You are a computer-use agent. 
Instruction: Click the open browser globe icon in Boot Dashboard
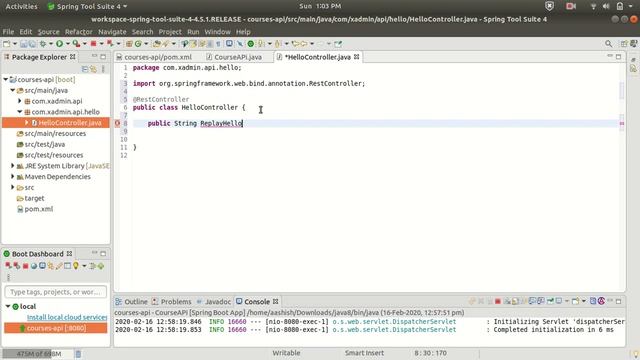click(x=34, y=266)
